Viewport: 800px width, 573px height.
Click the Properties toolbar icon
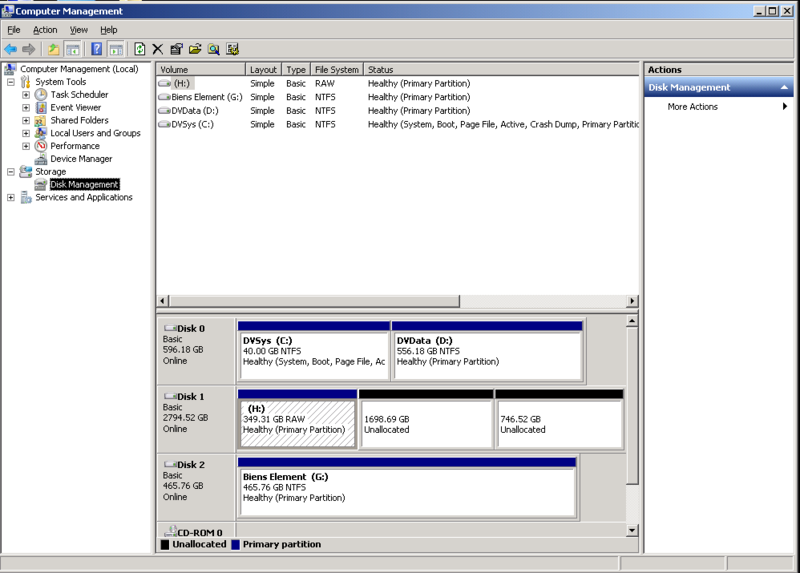(177, 49)
